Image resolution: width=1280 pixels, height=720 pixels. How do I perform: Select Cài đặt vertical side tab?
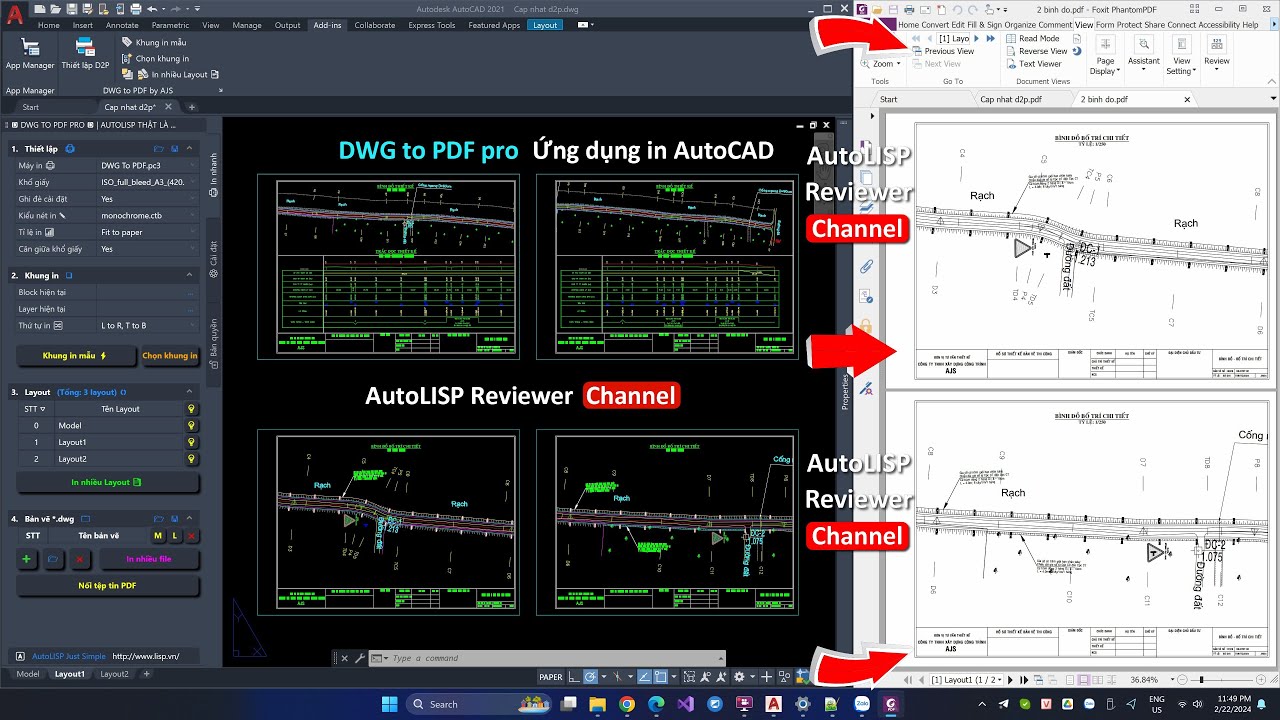213,260
